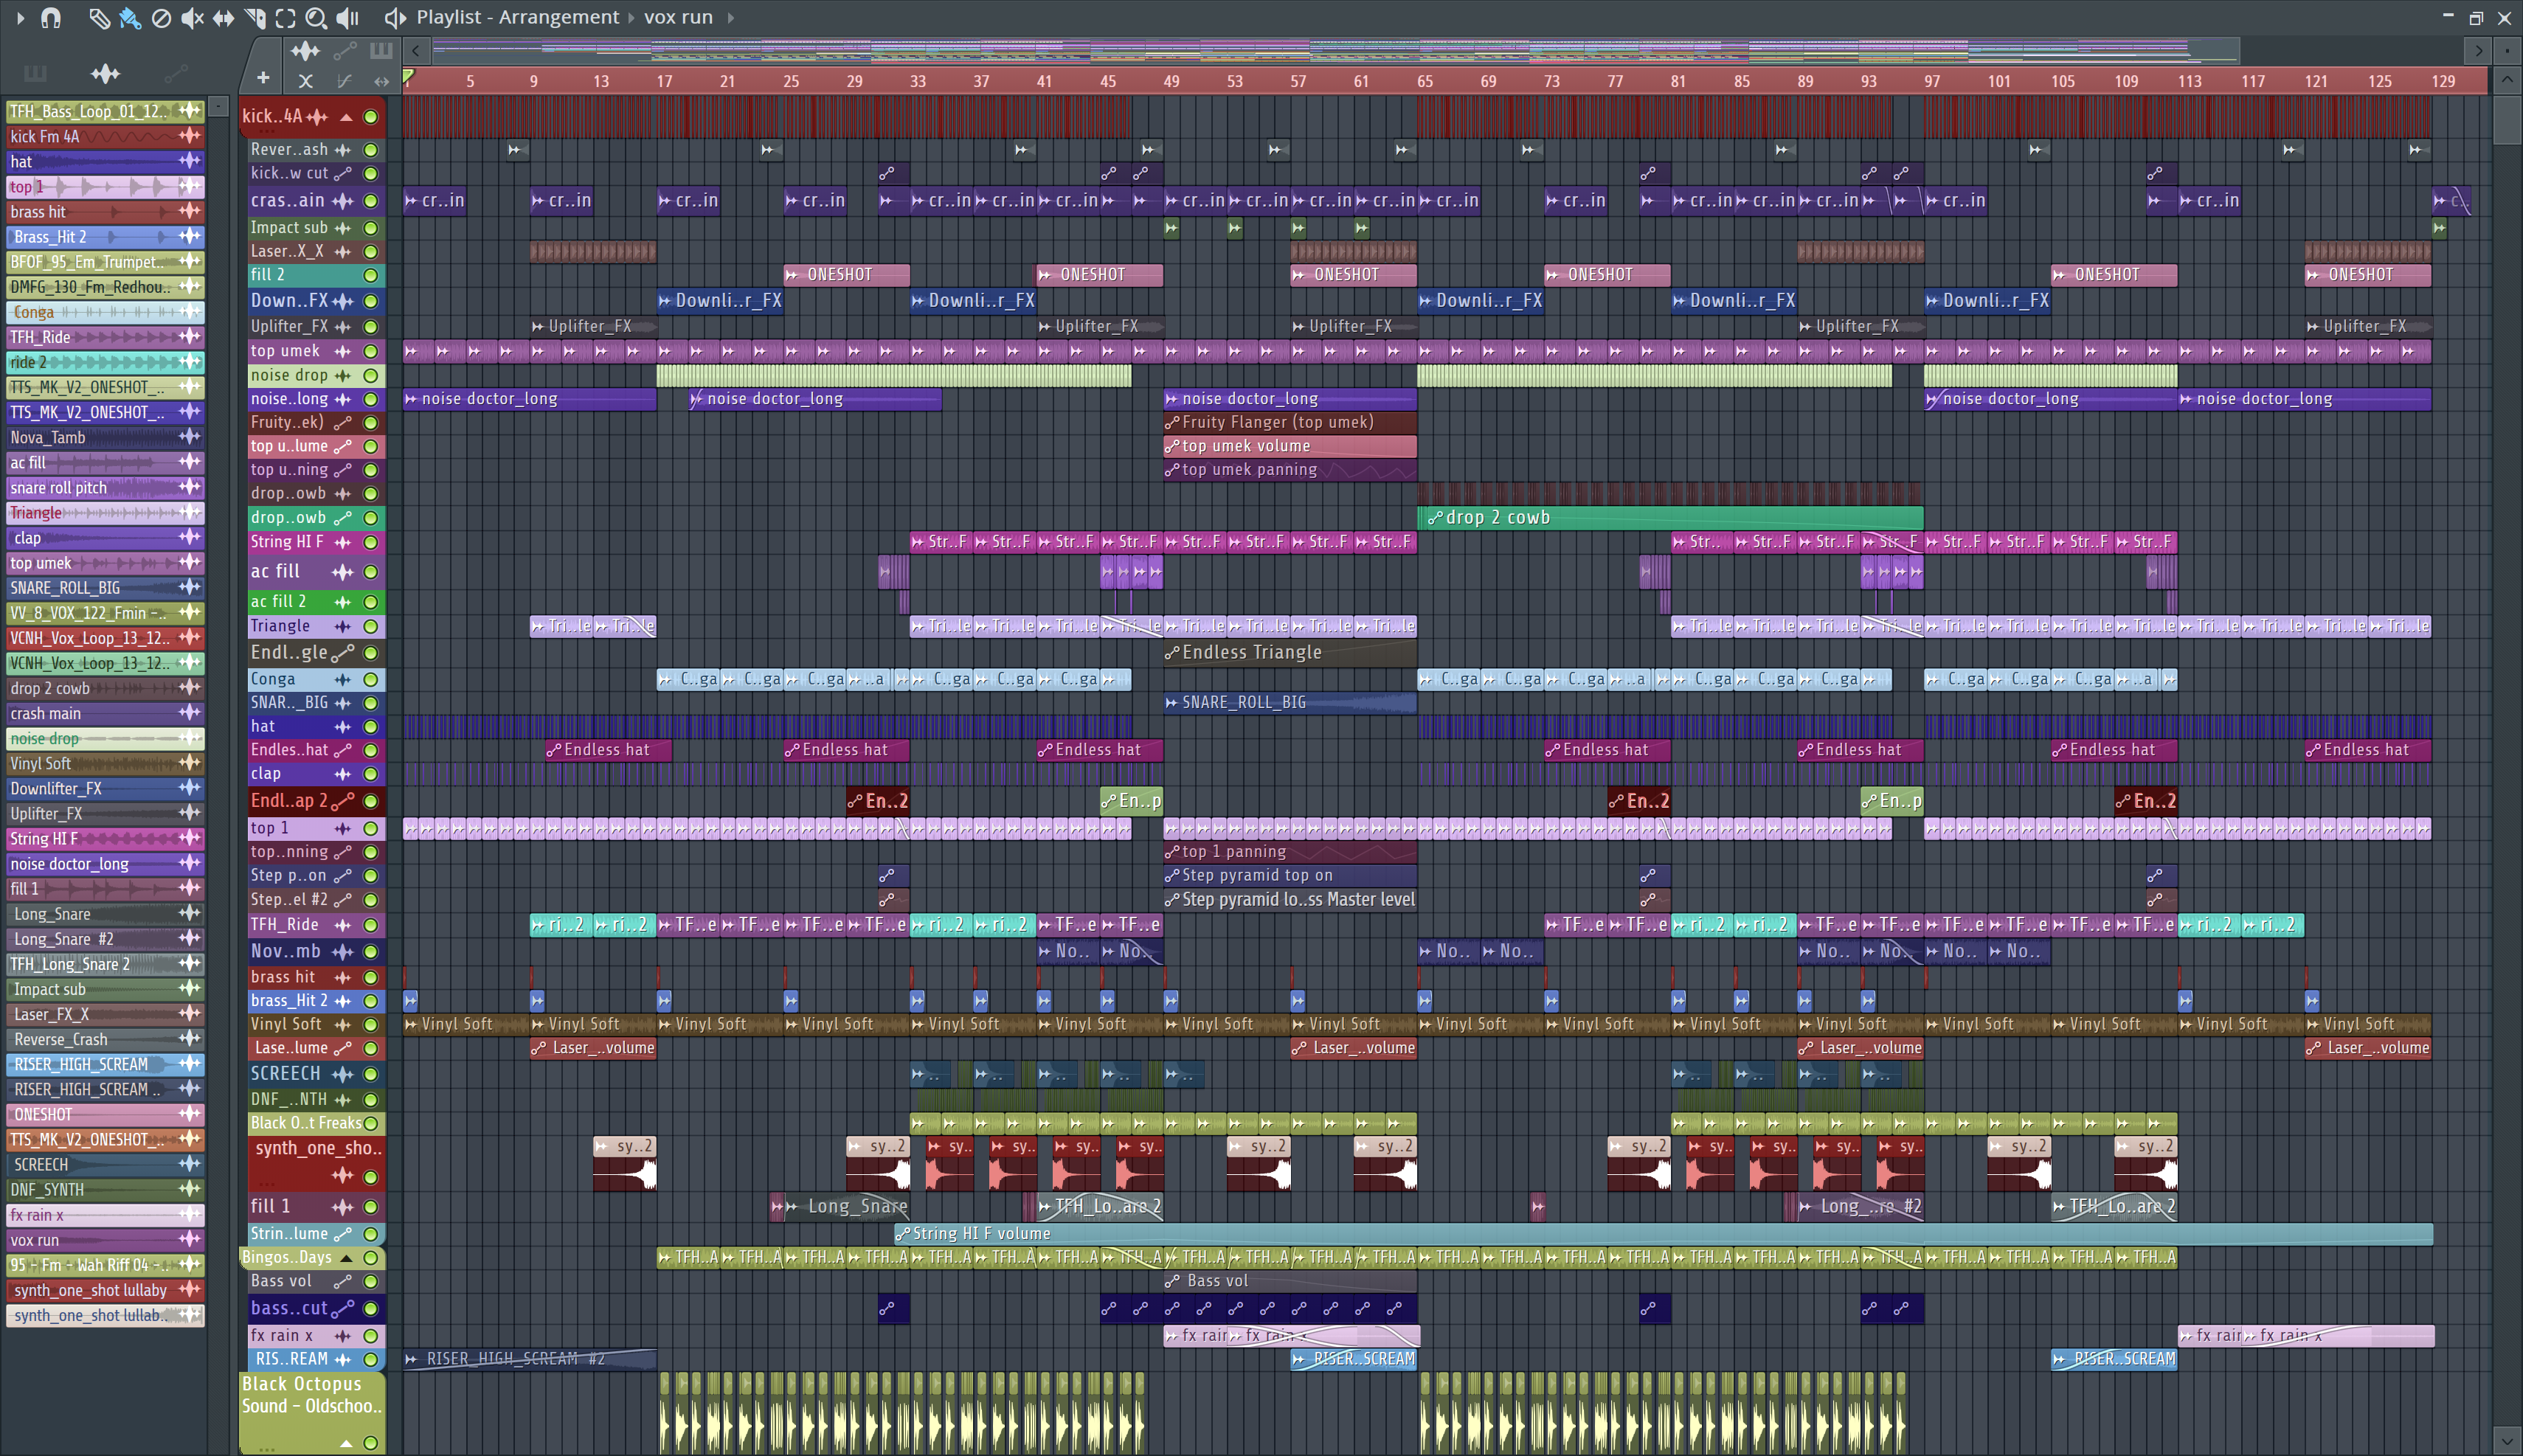Viewport: 2523px width, 1456px height.
Task: Click the waveform icon on kick Fm 4A picker clip
Action: [189, 136]
